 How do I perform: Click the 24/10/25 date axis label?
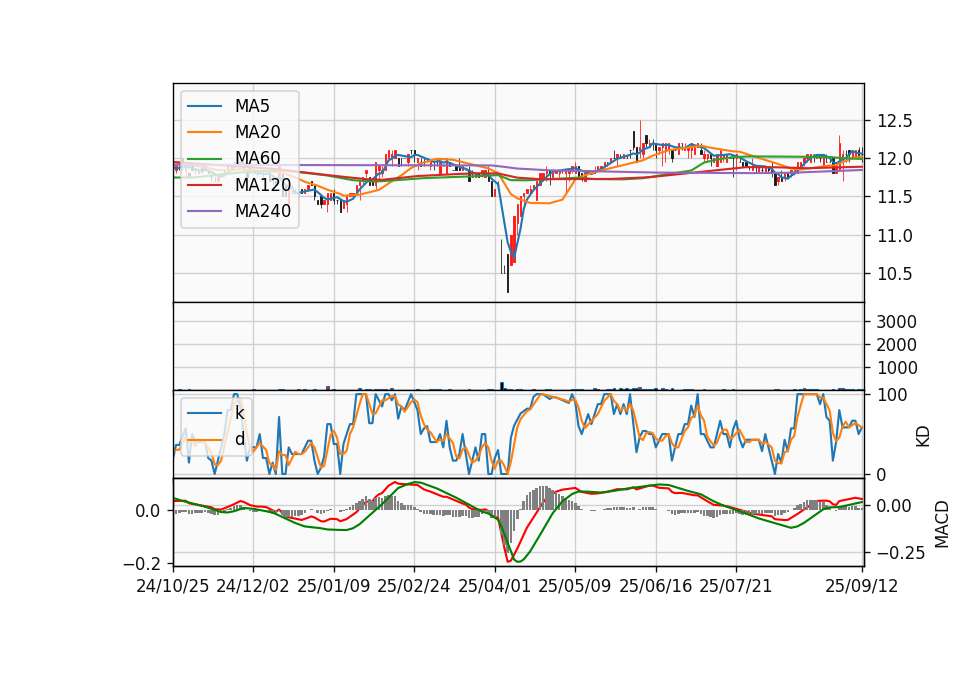pyautogui.click(x=173, y=586)
